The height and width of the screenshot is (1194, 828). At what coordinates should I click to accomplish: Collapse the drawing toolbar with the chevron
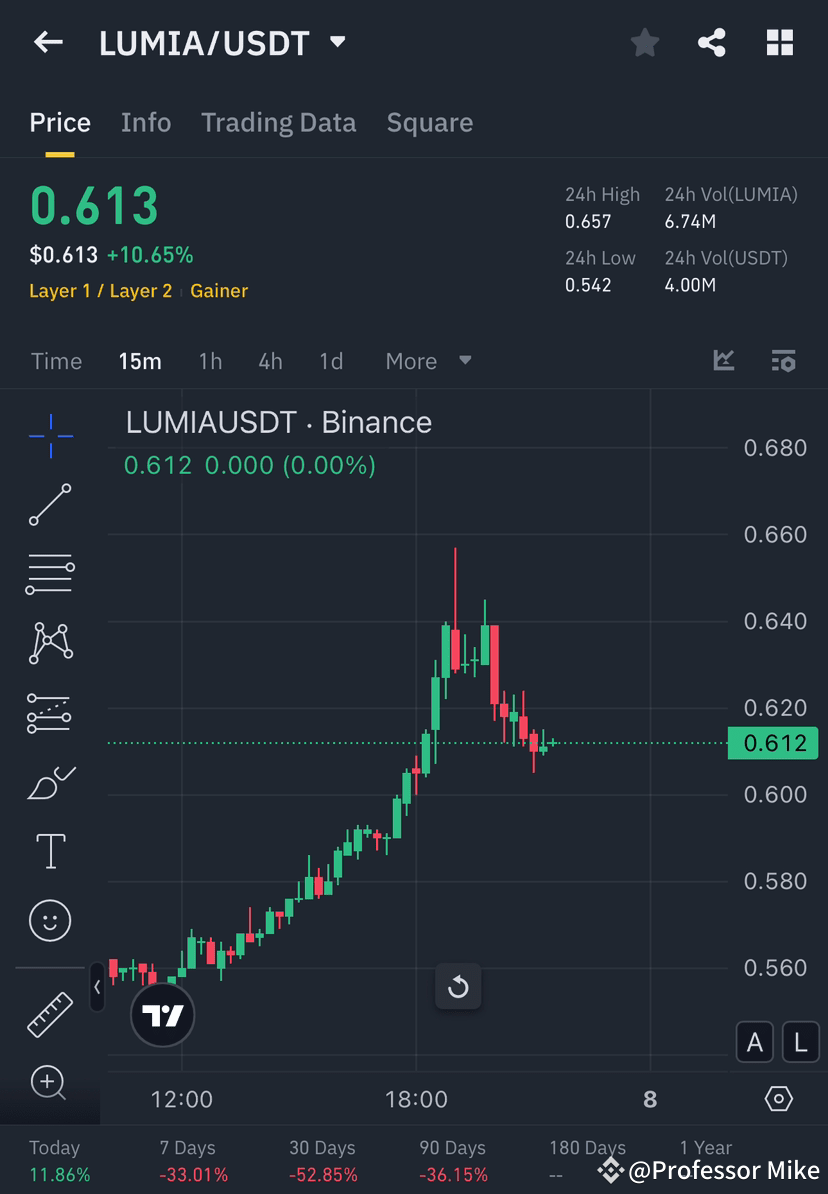click(97, 988)
